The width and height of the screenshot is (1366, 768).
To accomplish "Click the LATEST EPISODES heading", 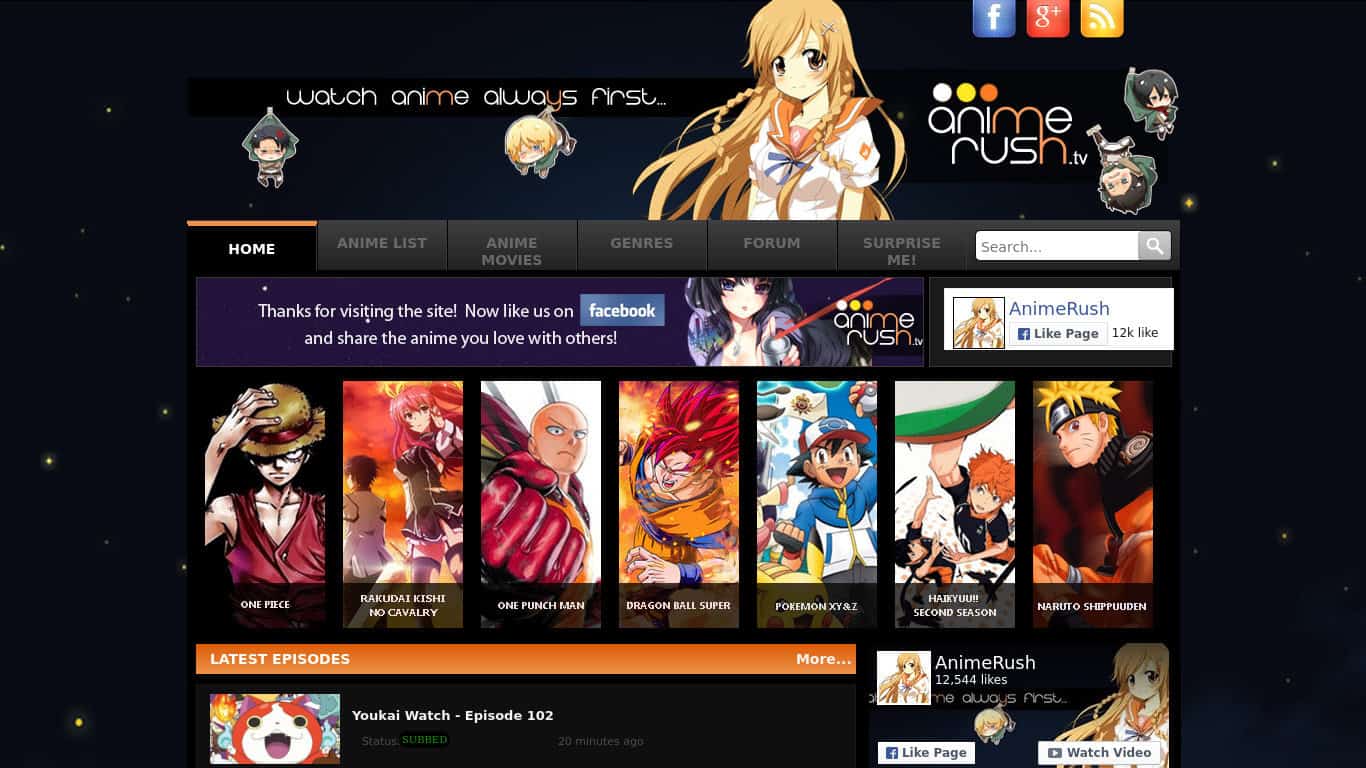I will click(x=280, y=659).
